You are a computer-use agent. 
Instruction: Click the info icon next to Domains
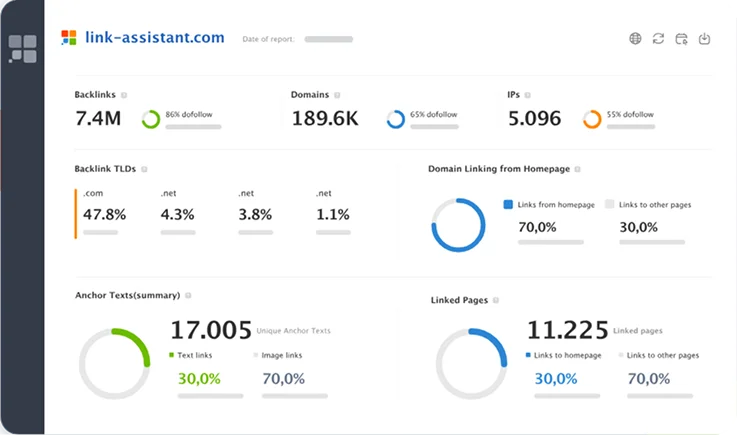click(x=336, y=95)
